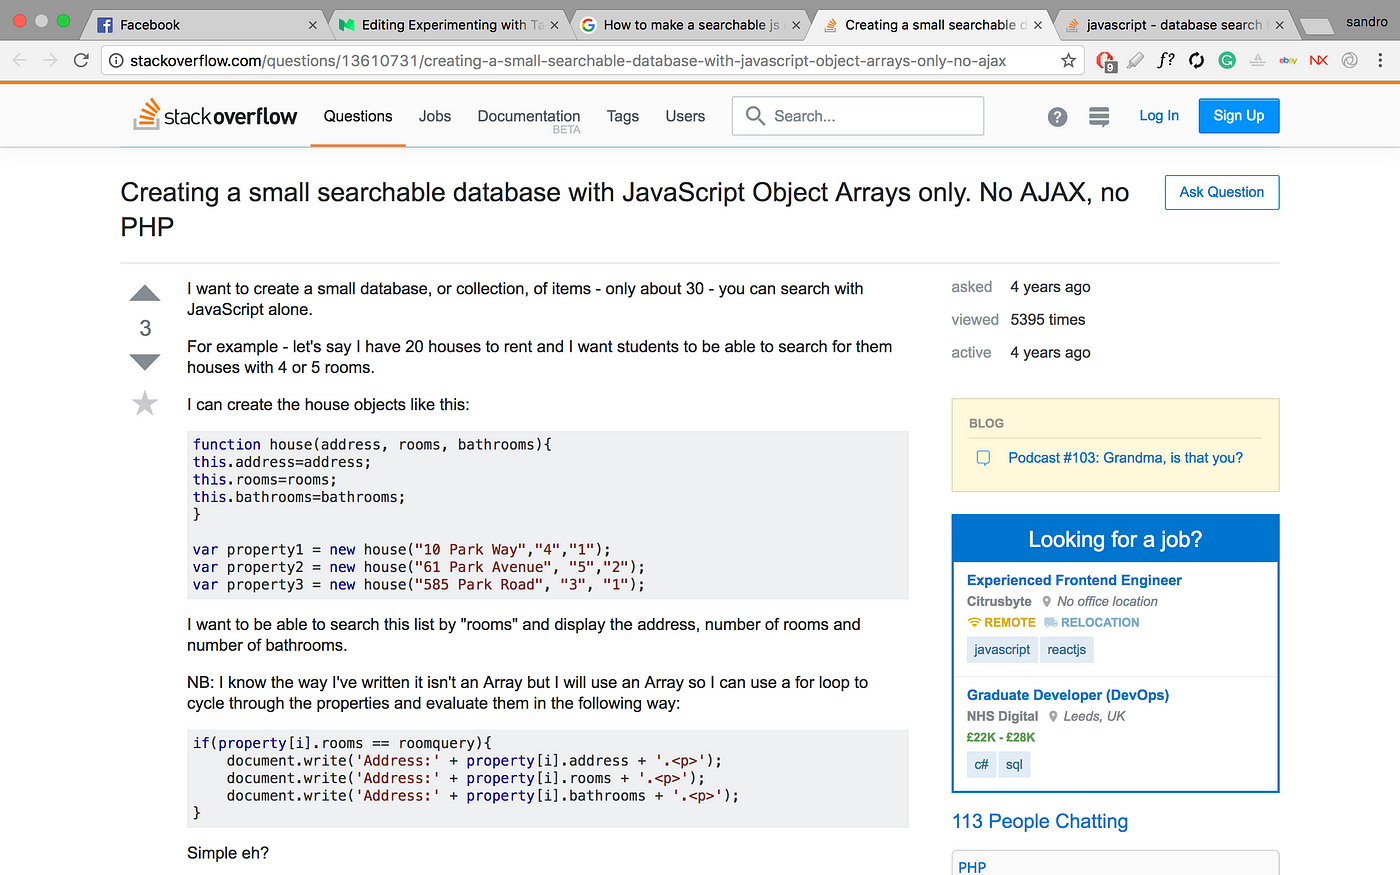Viewport: 1400px width, 875px height.
Task: Switch to the 'How to make a searchable js' tab
Action: click(690, 25)
